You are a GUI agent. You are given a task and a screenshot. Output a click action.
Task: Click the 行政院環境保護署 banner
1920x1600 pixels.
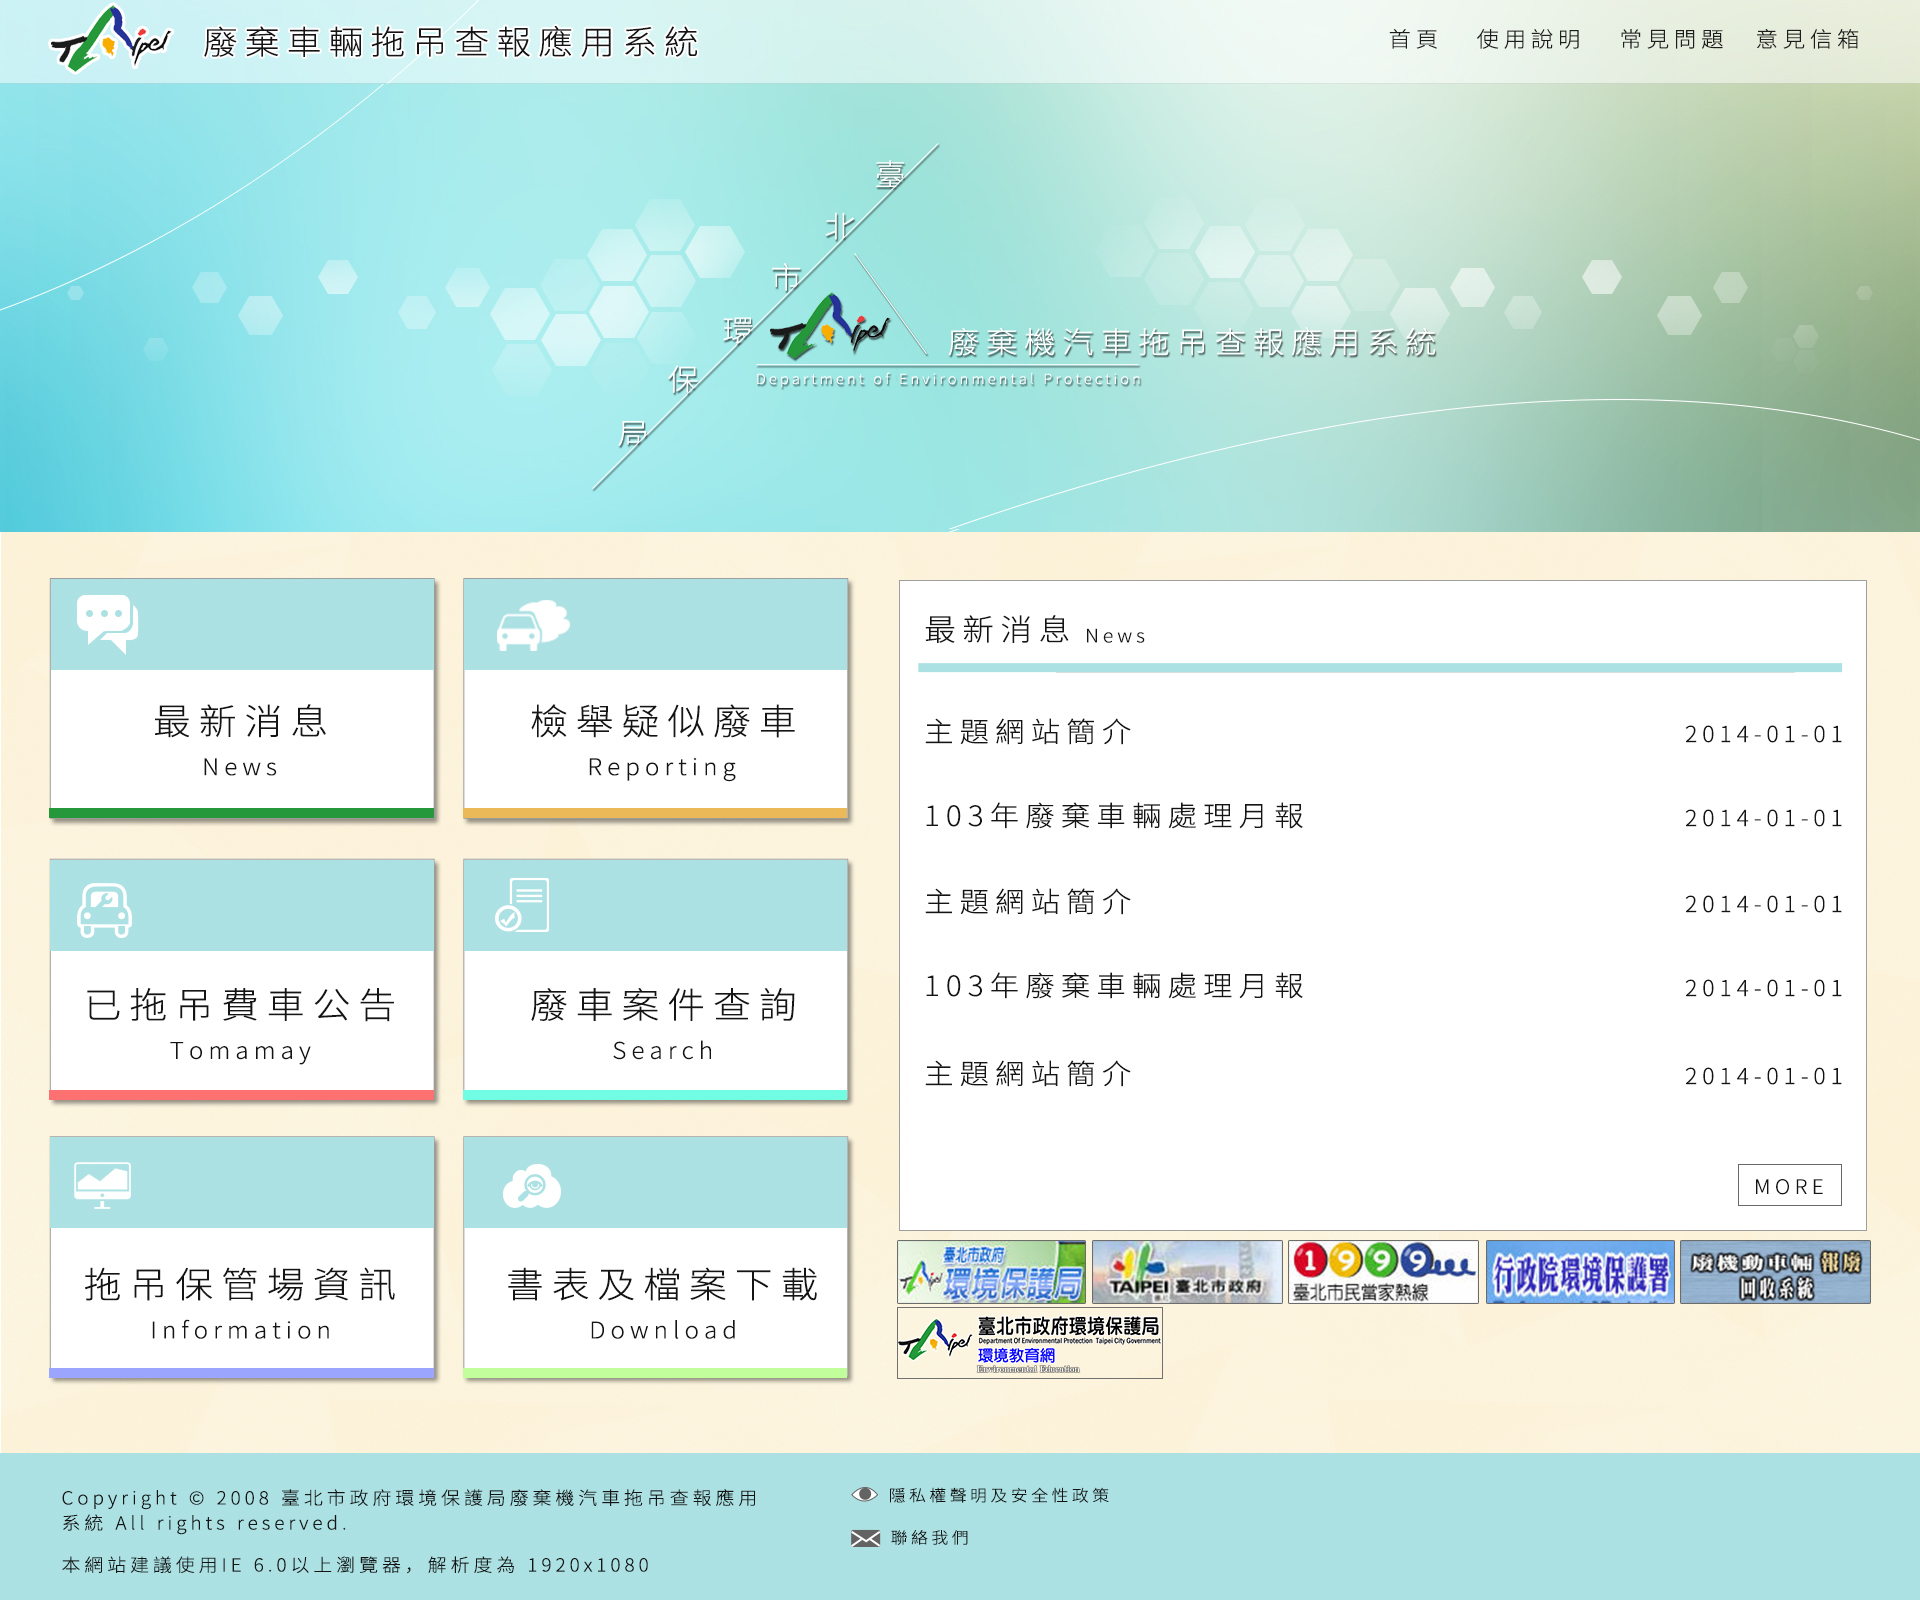[1580, 1272]
